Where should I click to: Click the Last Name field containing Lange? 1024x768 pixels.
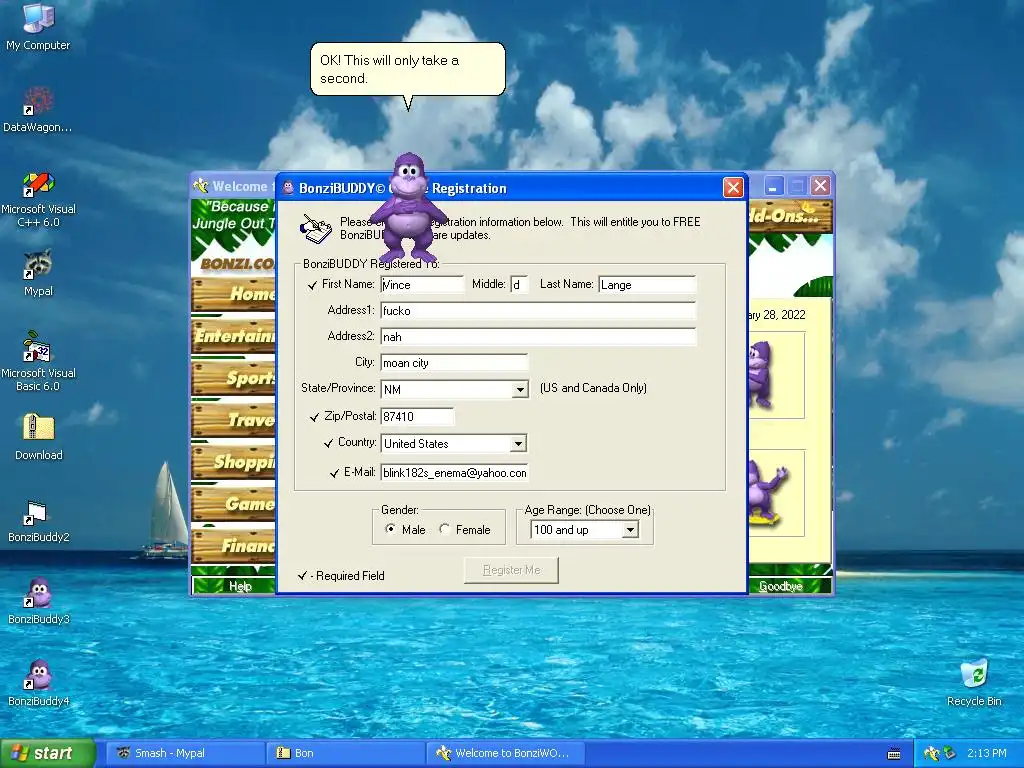[647, 285]
